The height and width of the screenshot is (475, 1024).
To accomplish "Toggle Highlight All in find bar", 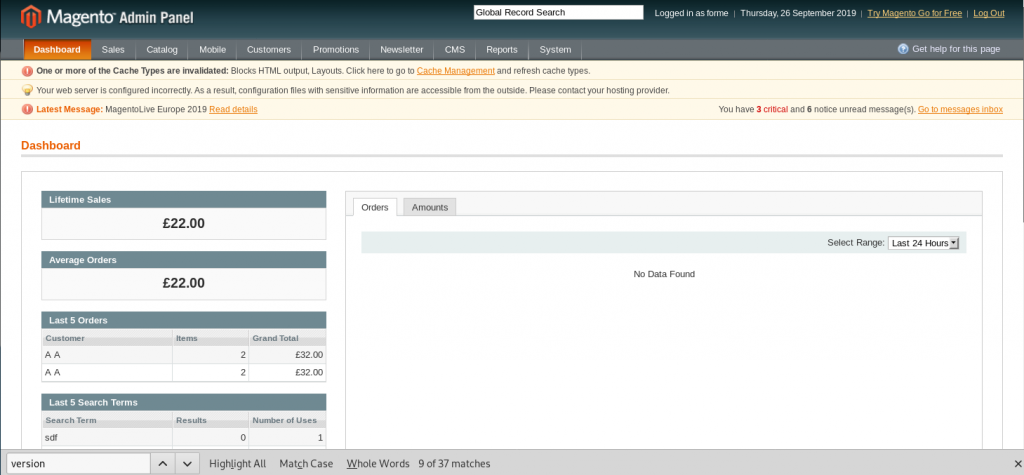I will 238,464.
